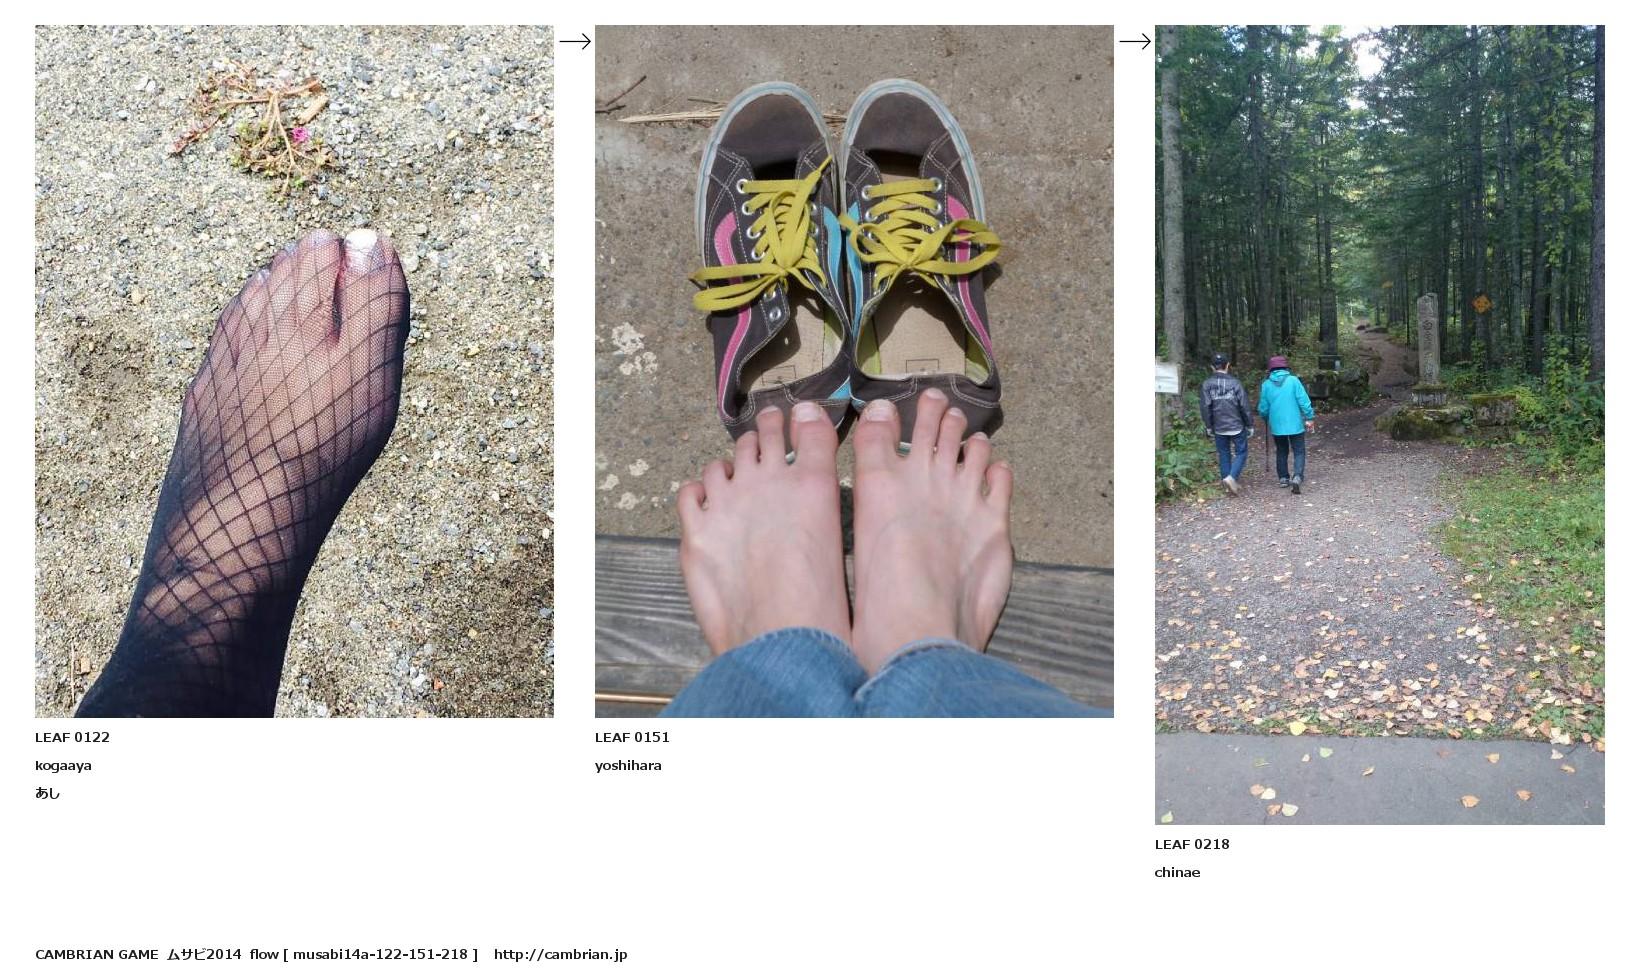Open the forest path hikers photo
Image resolution: width=1640 pixels, height=979 pixels.
pos(1380,425)
